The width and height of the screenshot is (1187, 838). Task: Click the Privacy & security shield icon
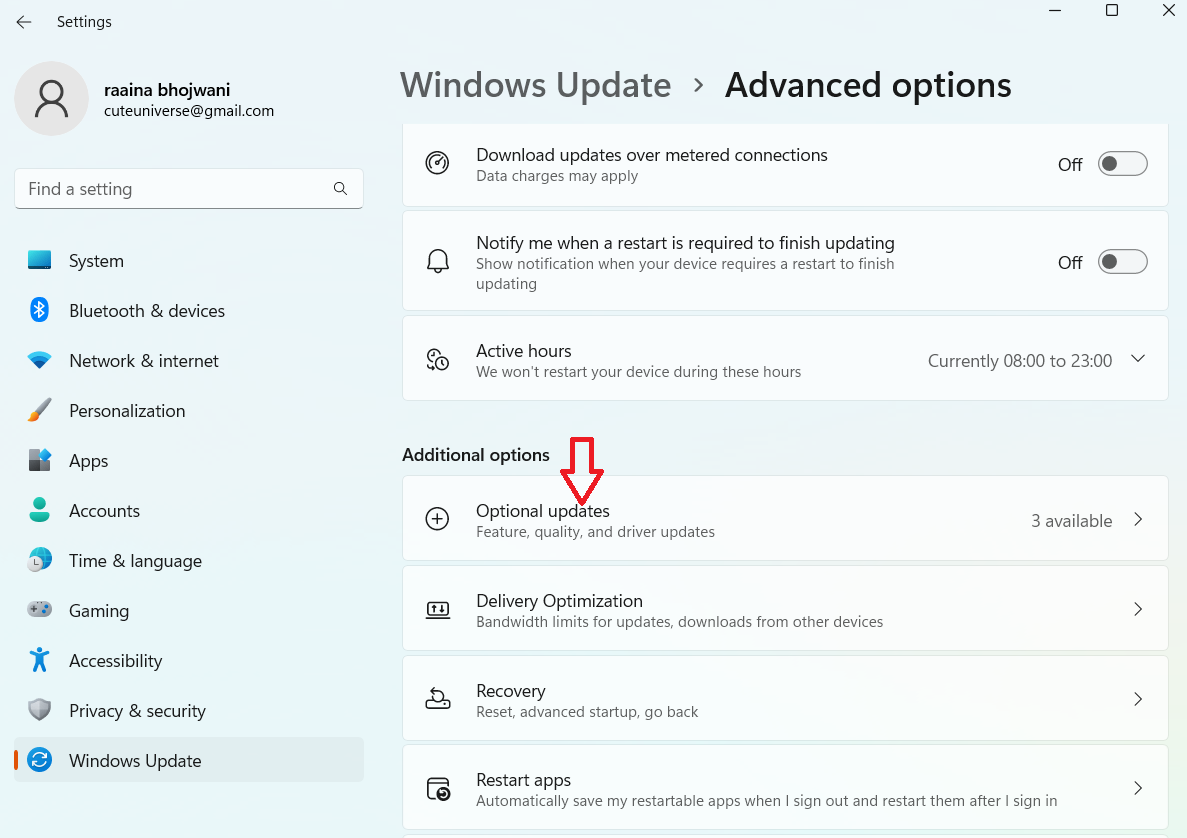pos(40,711)
